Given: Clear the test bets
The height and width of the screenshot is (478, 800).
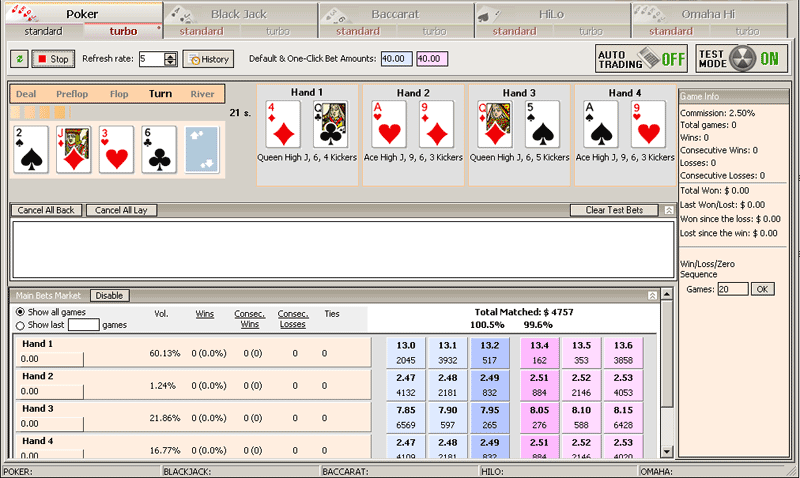Looking at the screenshot, I should (x=614, y=210).
